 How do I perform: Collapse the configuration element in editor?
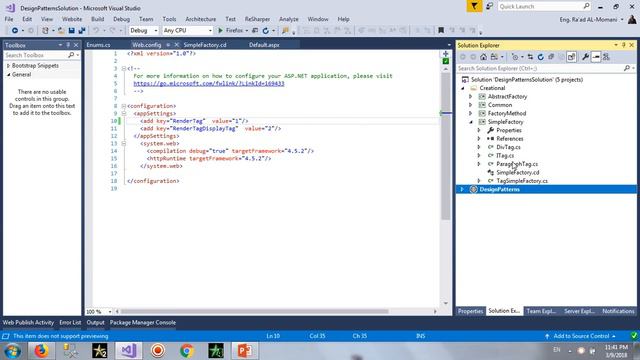(123, 106)
